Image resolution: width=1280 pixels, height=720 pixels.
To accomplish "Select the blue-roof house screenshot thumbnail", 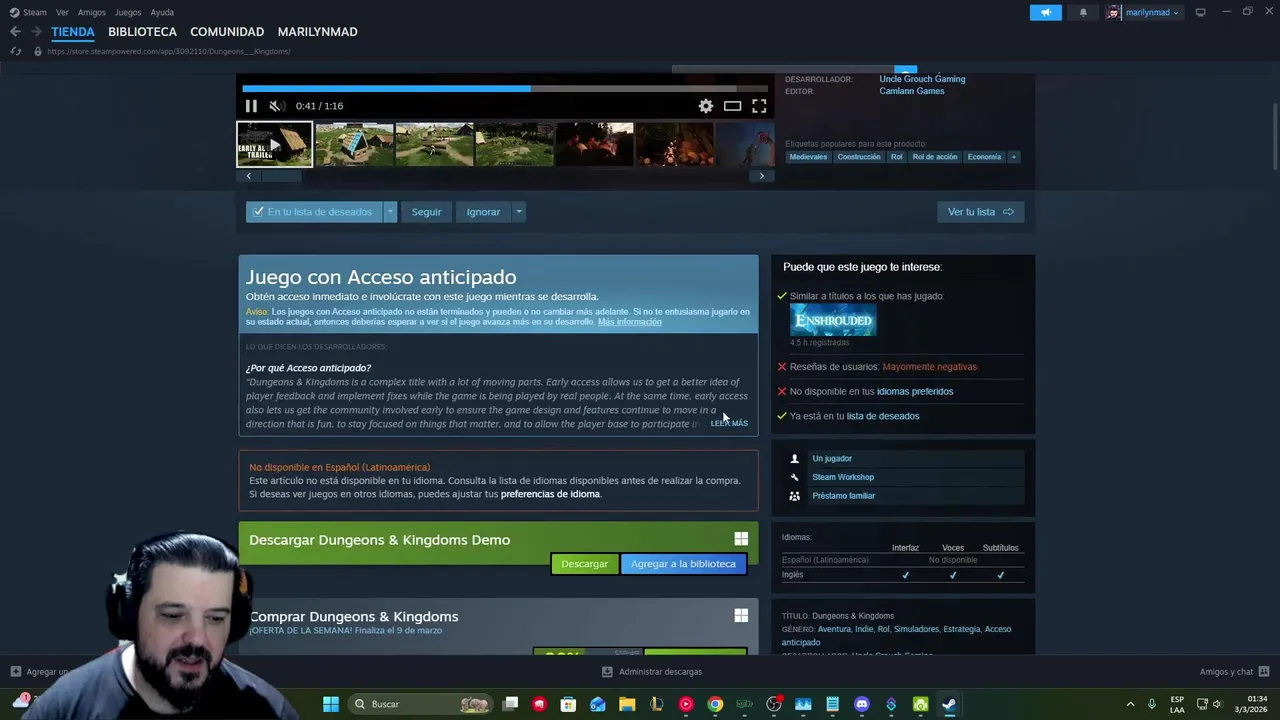I will [x=354, y=145].
